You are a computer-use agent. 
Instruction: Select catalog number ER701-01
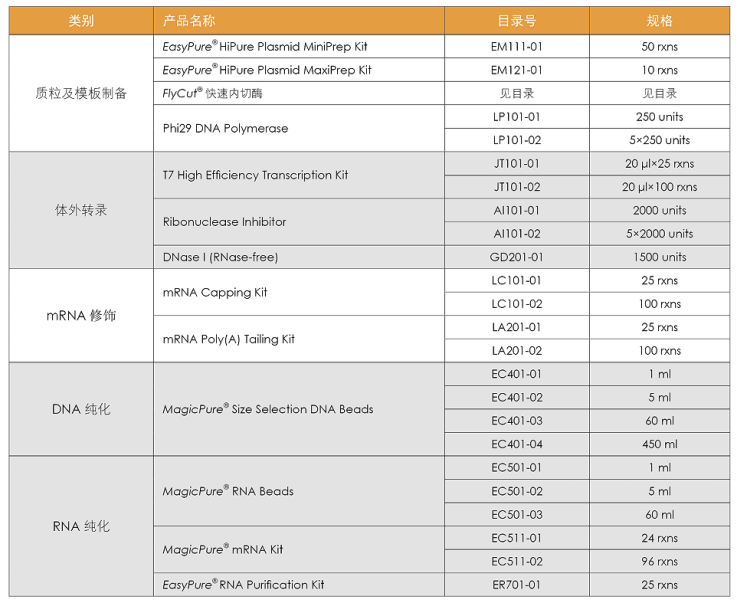(517, 585)
